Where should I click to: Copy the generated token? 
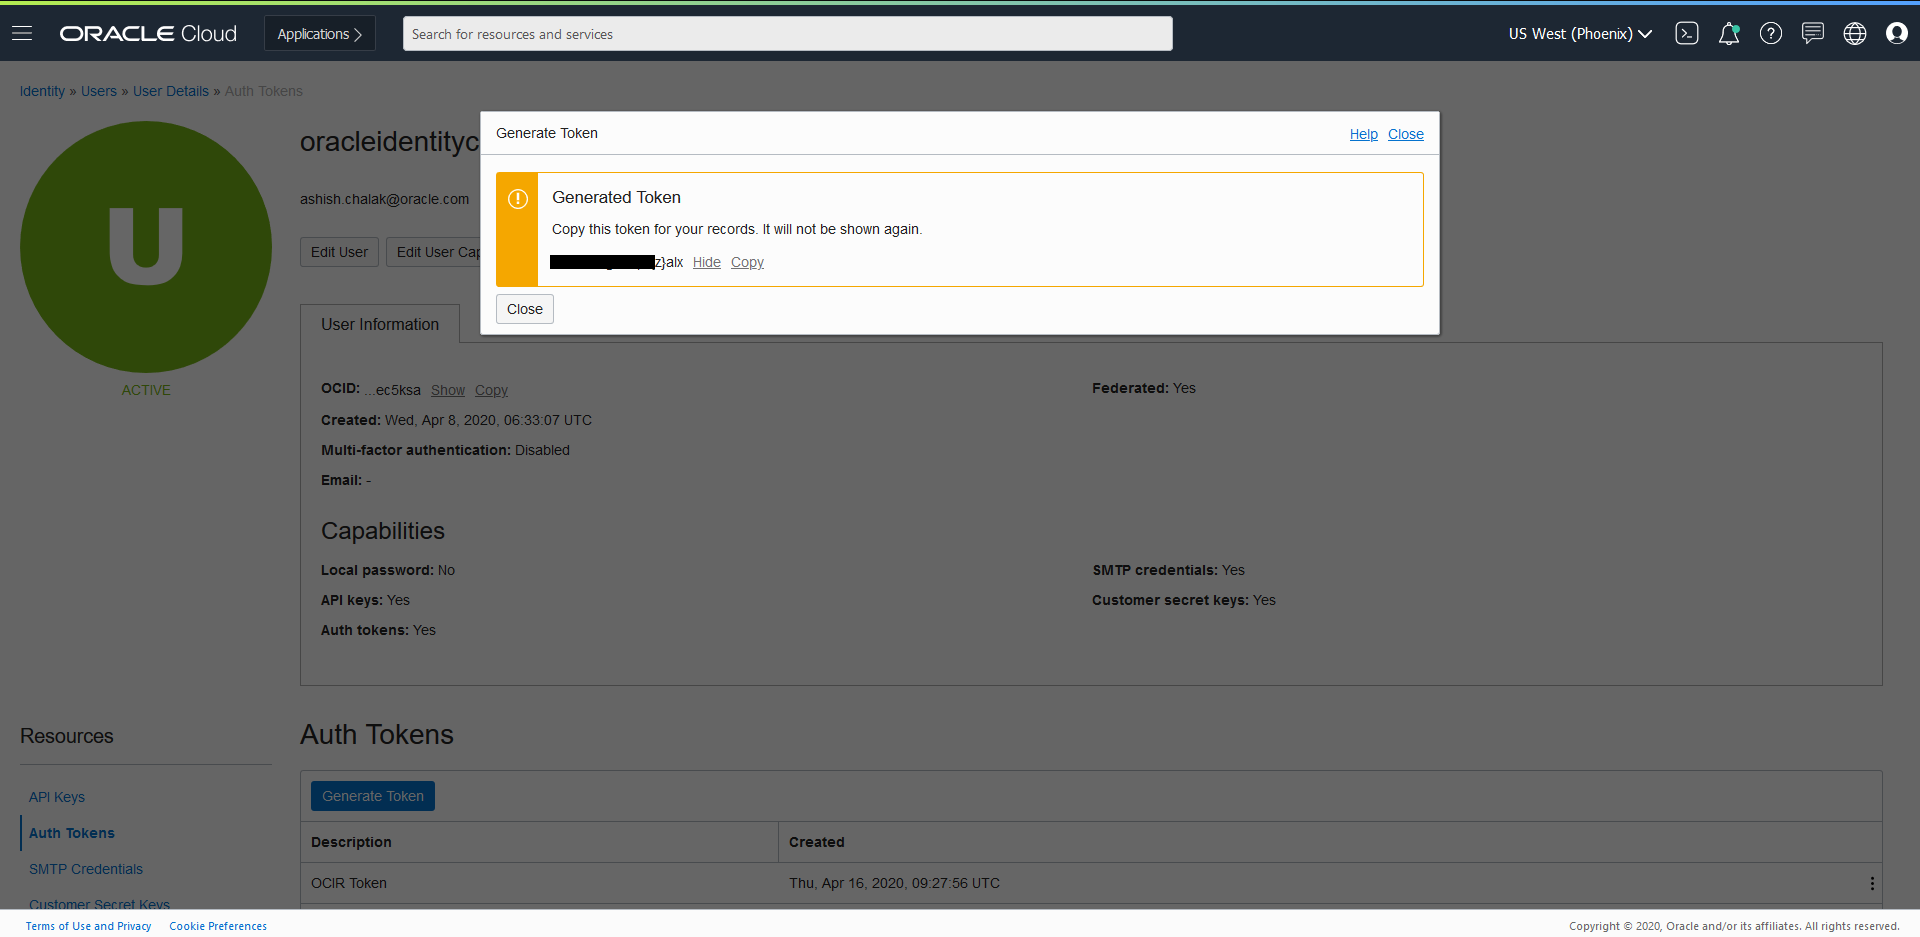[x=747, y=262]
